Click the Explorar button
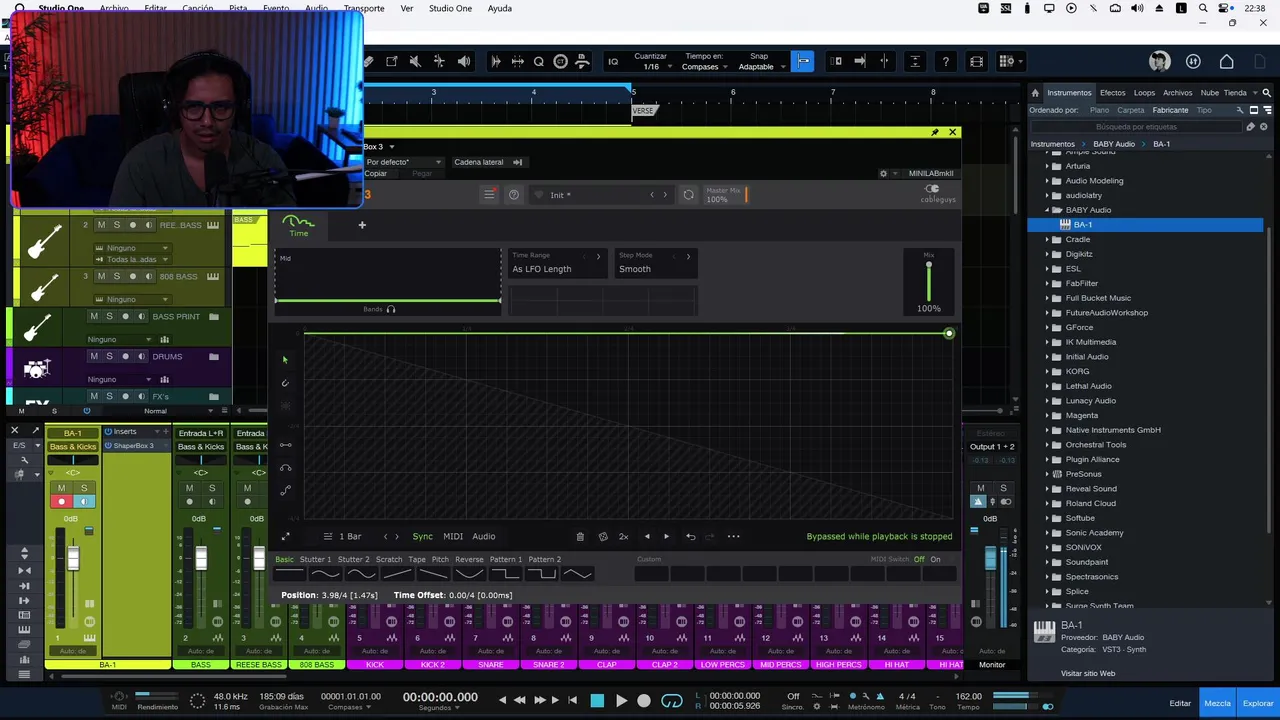 (1258, 704)
